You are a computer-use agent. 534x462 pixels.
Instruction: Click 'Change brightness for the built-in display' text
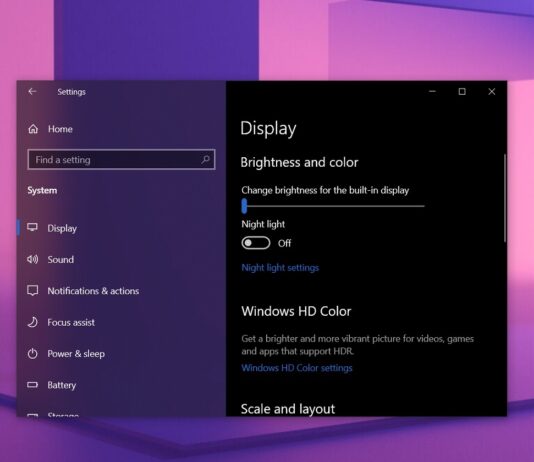(325, 190)
